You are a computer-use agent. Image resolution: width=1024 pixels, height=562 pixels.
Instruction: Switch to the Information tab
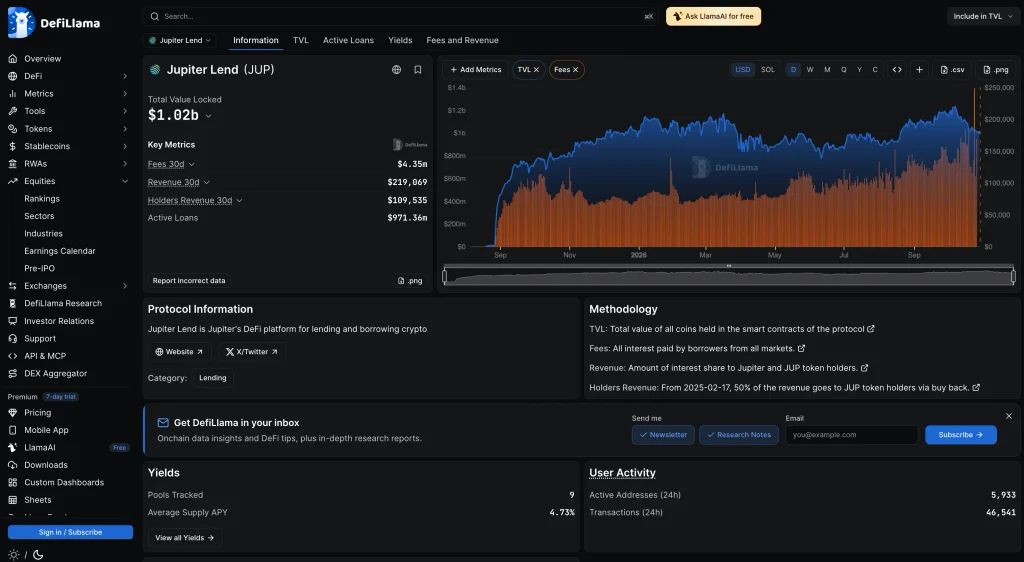click(255, 40)
